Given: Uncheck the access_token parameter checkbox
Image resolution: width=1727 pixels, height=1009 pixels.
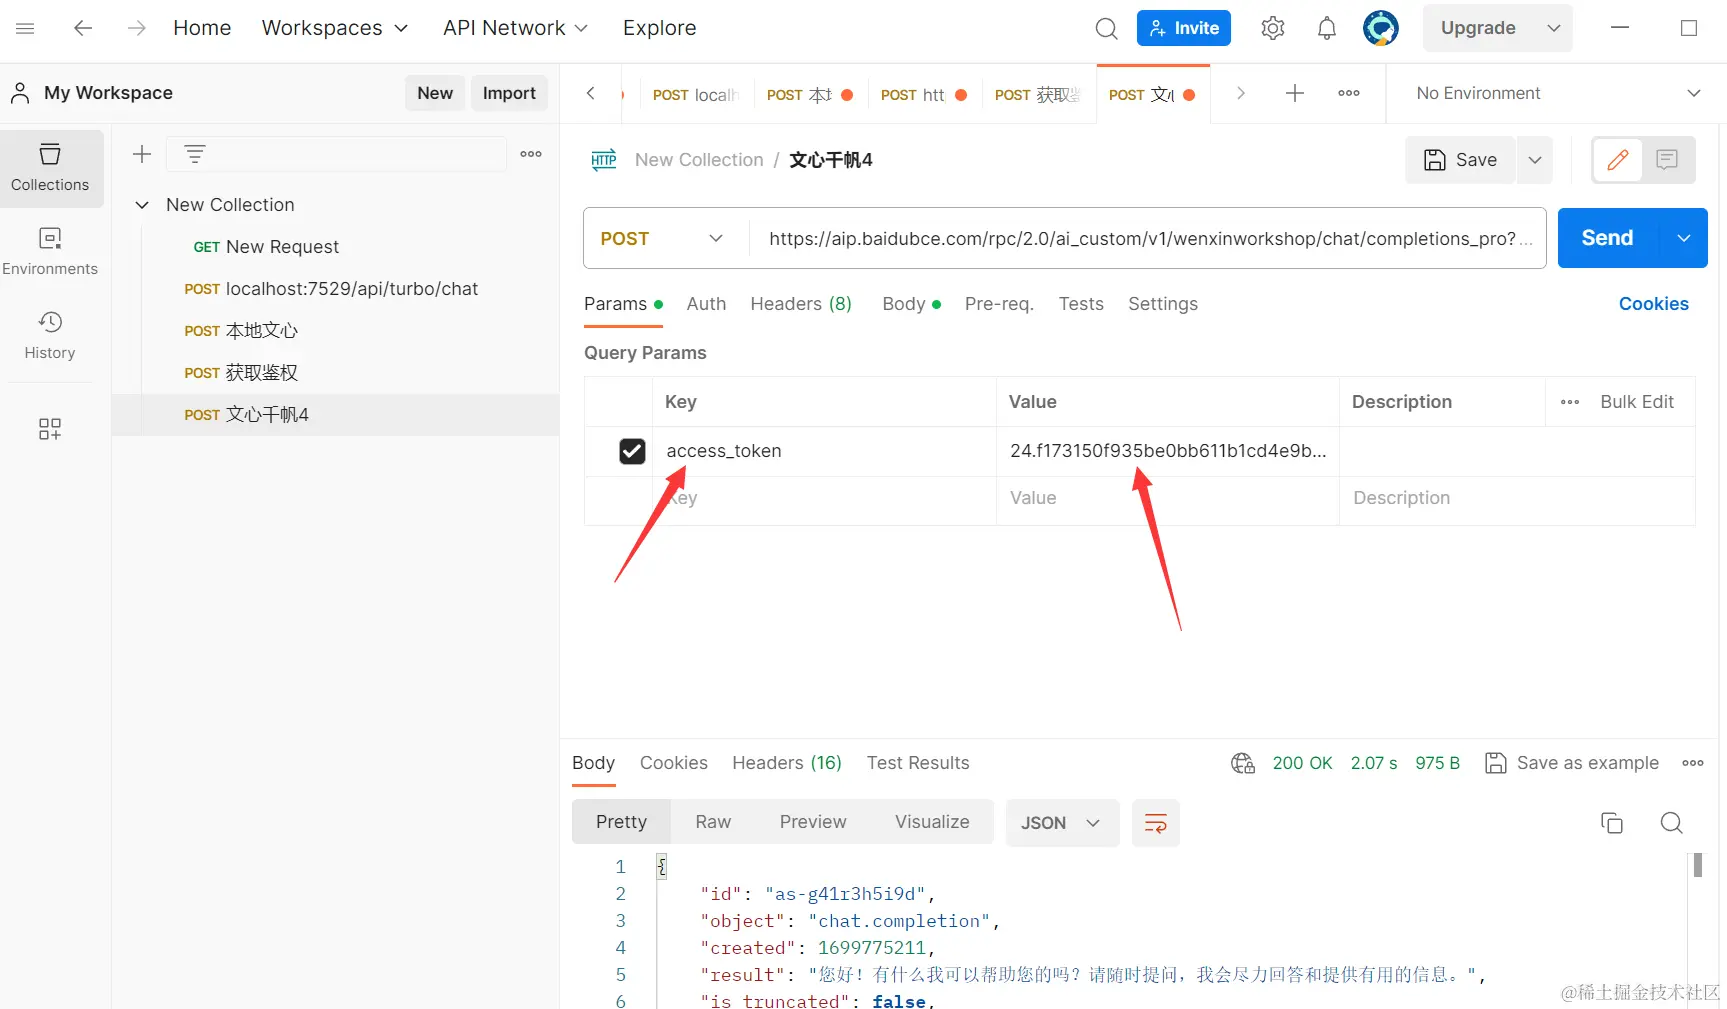Looking at the screenshot, I should click(x=632, y=451).
